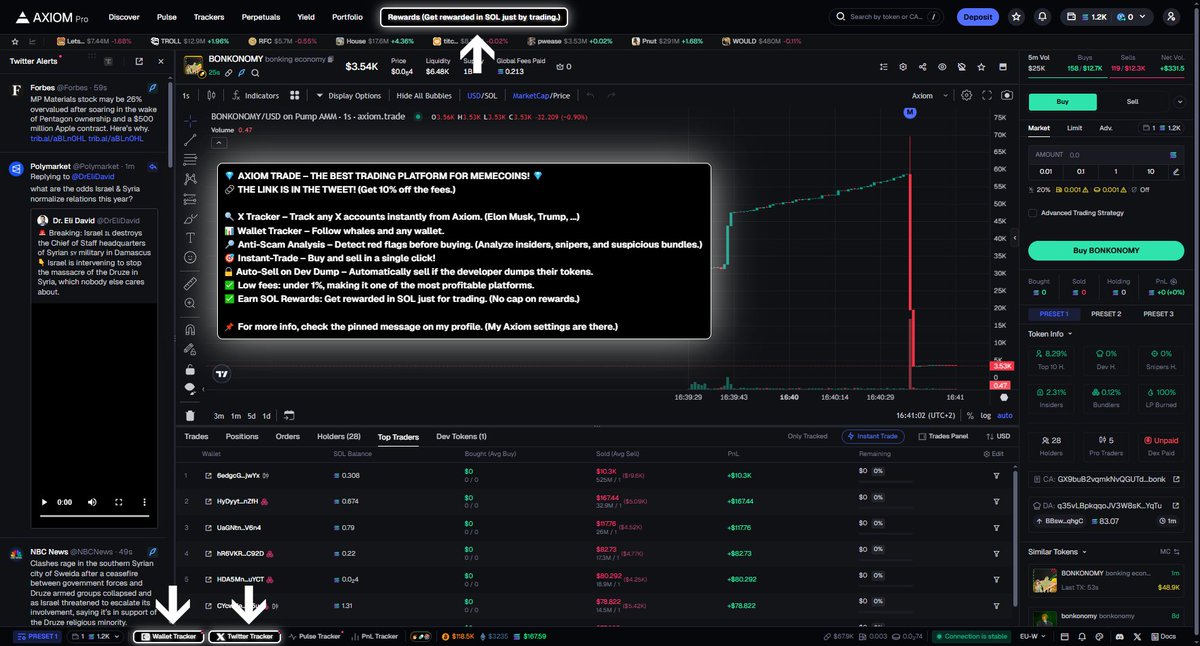Toggle MarketCap/Price display
The image size is (1200, 646).
point(541,95)
